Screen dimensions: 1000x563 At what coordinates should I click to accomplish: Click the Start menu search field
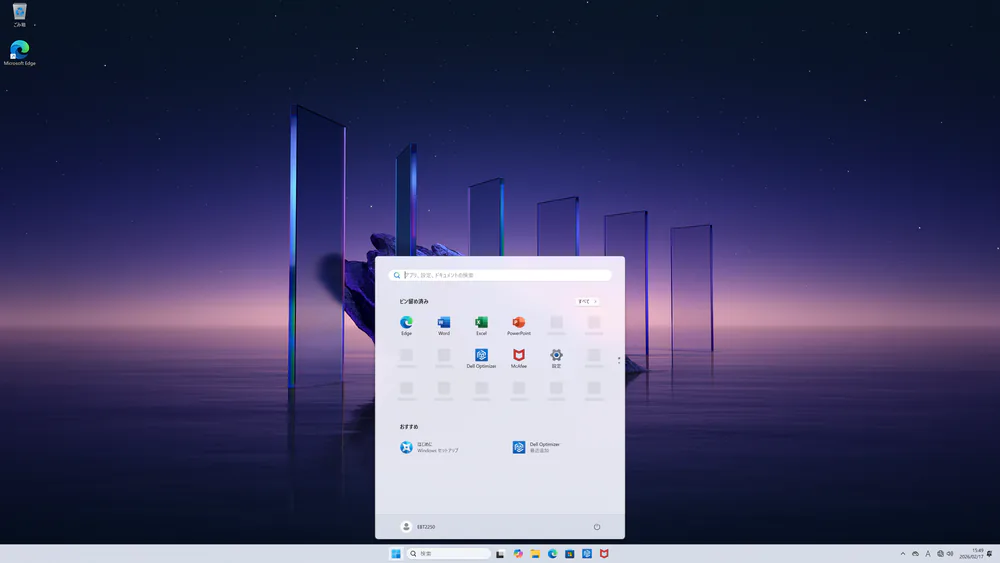(x=500, y=275)
